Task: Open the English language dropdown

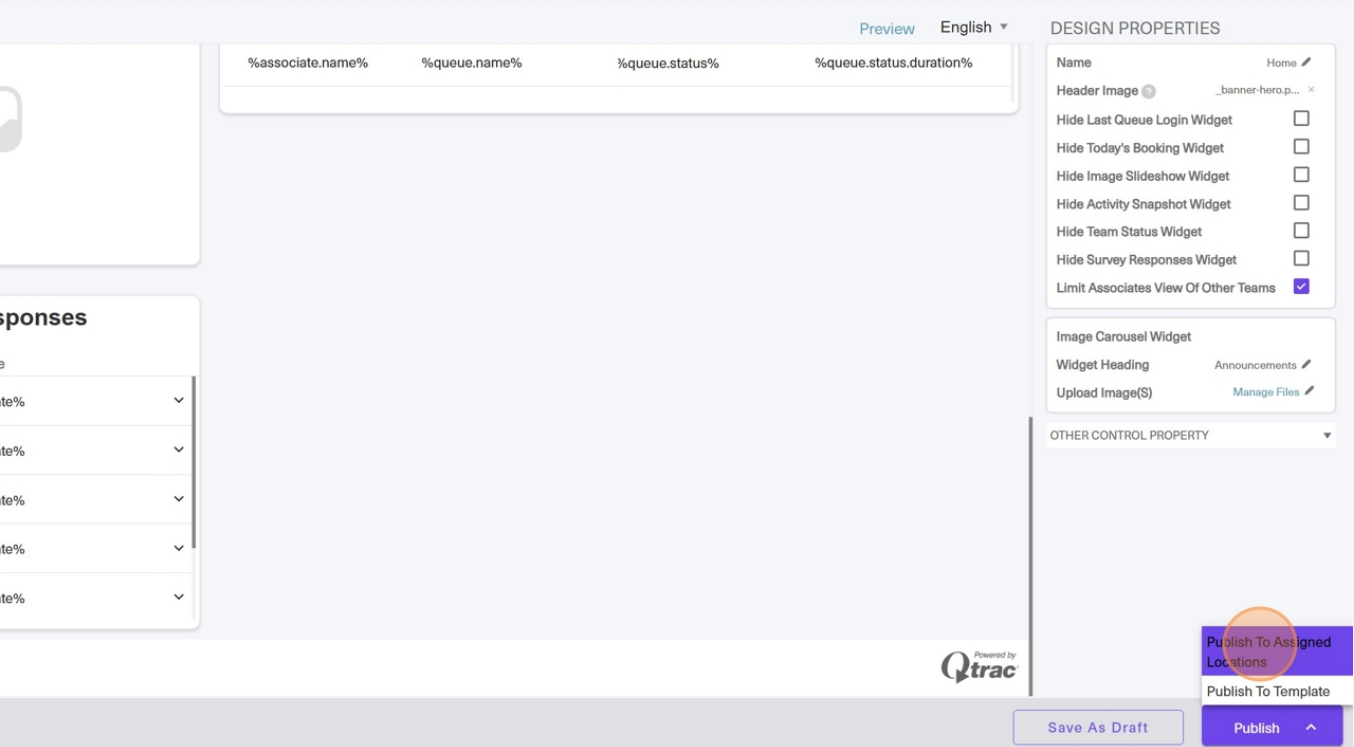Action: click(974, 27)
